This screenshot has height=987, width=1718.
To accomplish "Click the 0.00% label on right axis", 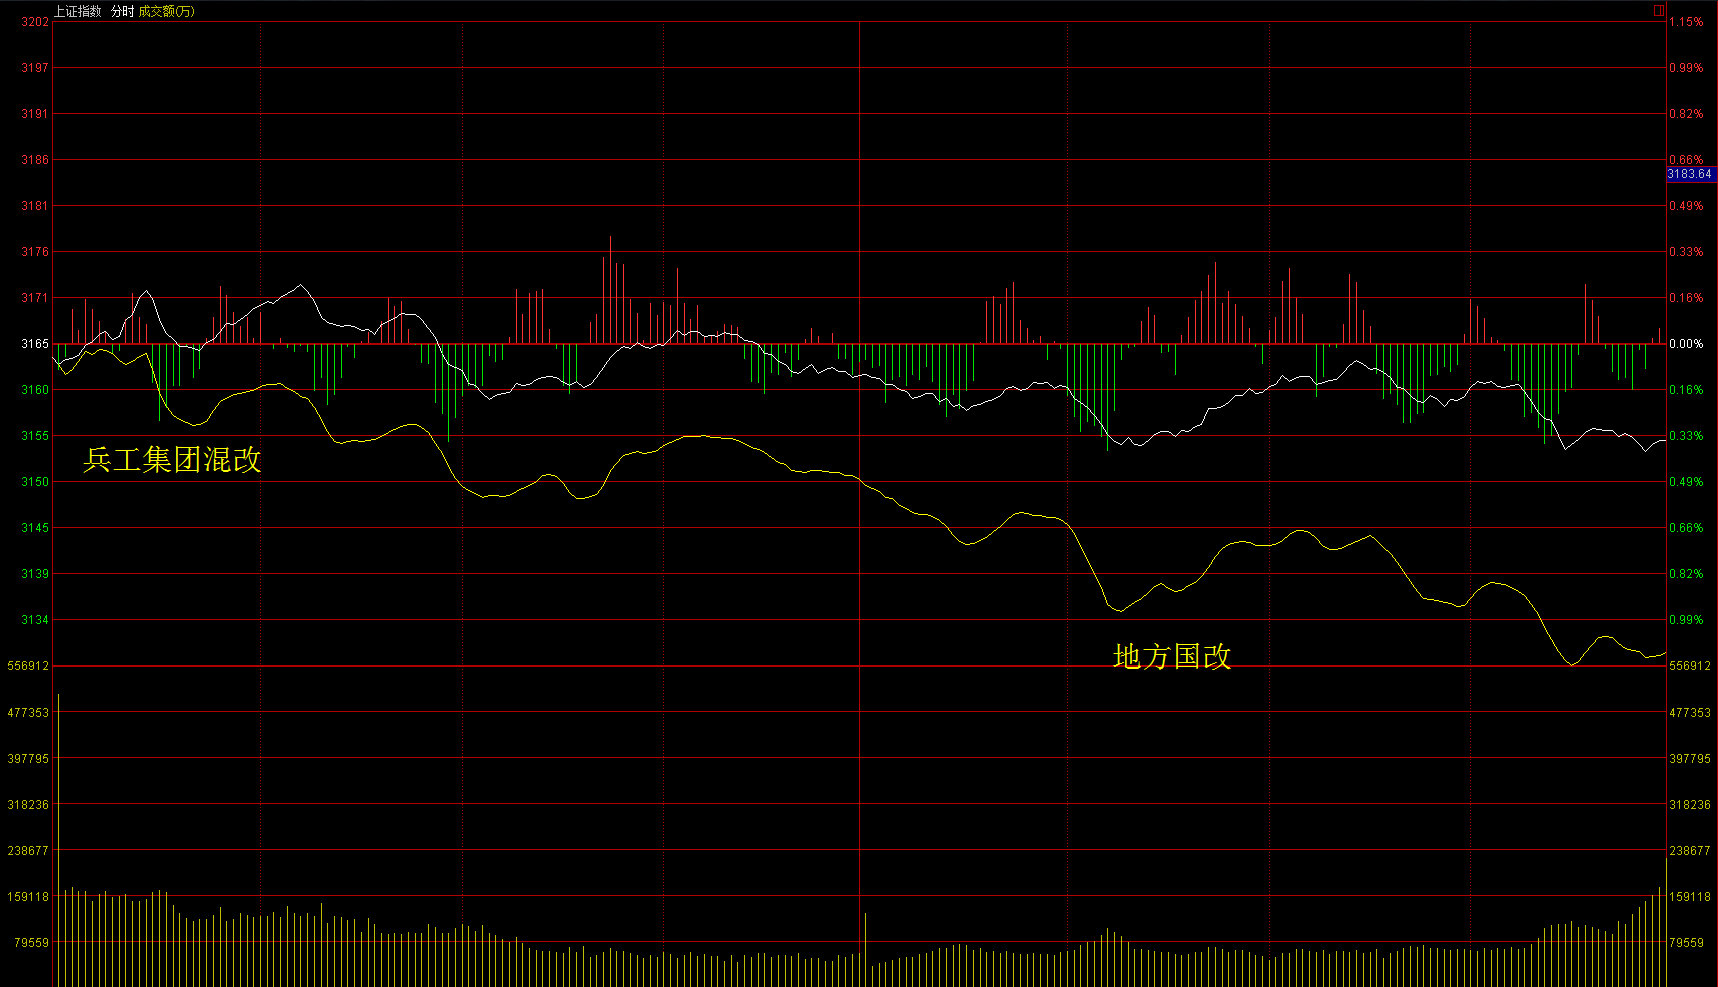I will 1686,344.
